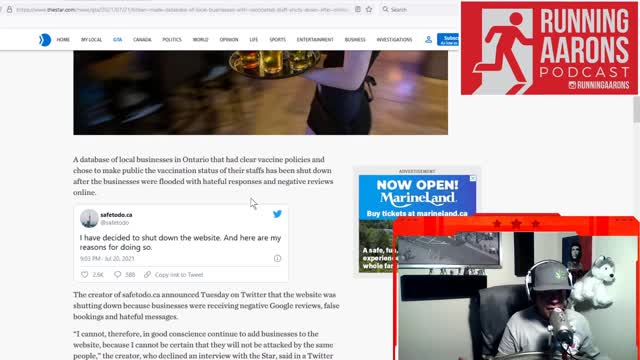
Task: Click the Subscribe button
Action: coord(448,40)
